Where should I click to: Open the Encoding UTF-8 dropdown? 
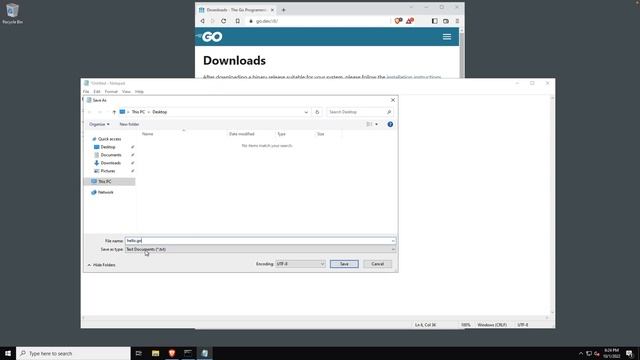(300, 264)
